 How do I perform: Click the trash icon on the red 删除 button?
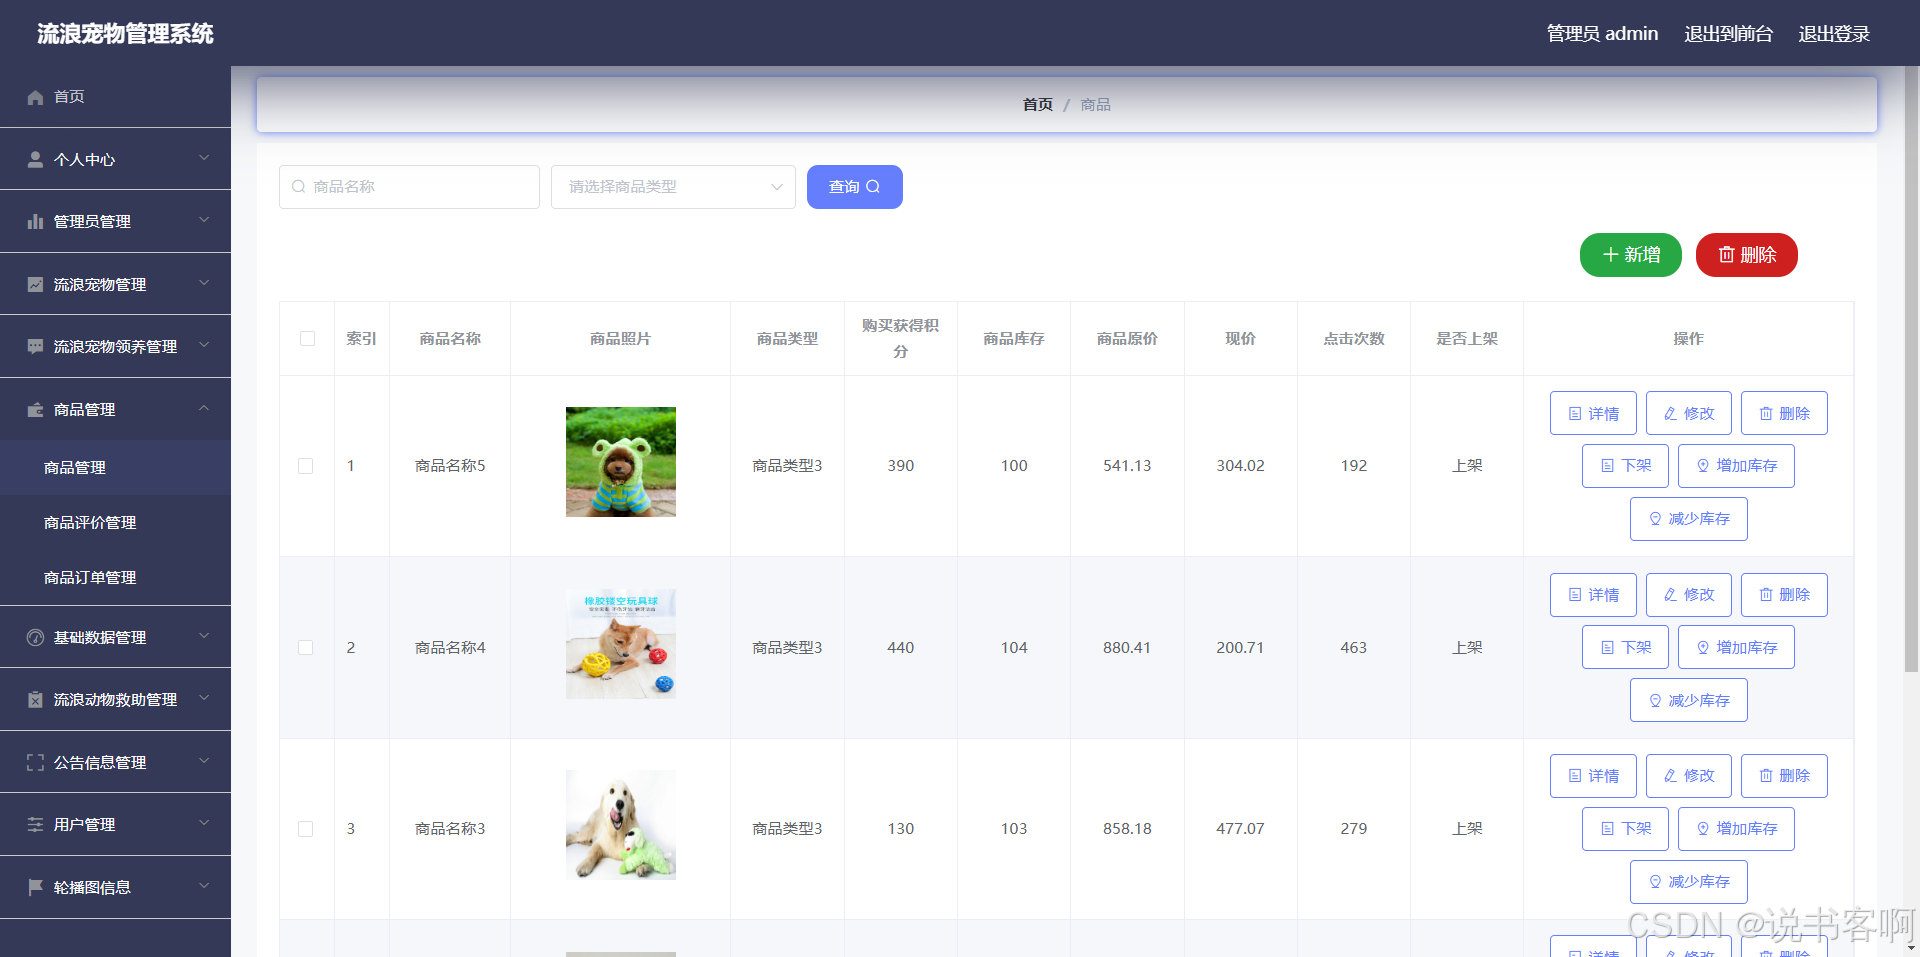pos(1726,255)
